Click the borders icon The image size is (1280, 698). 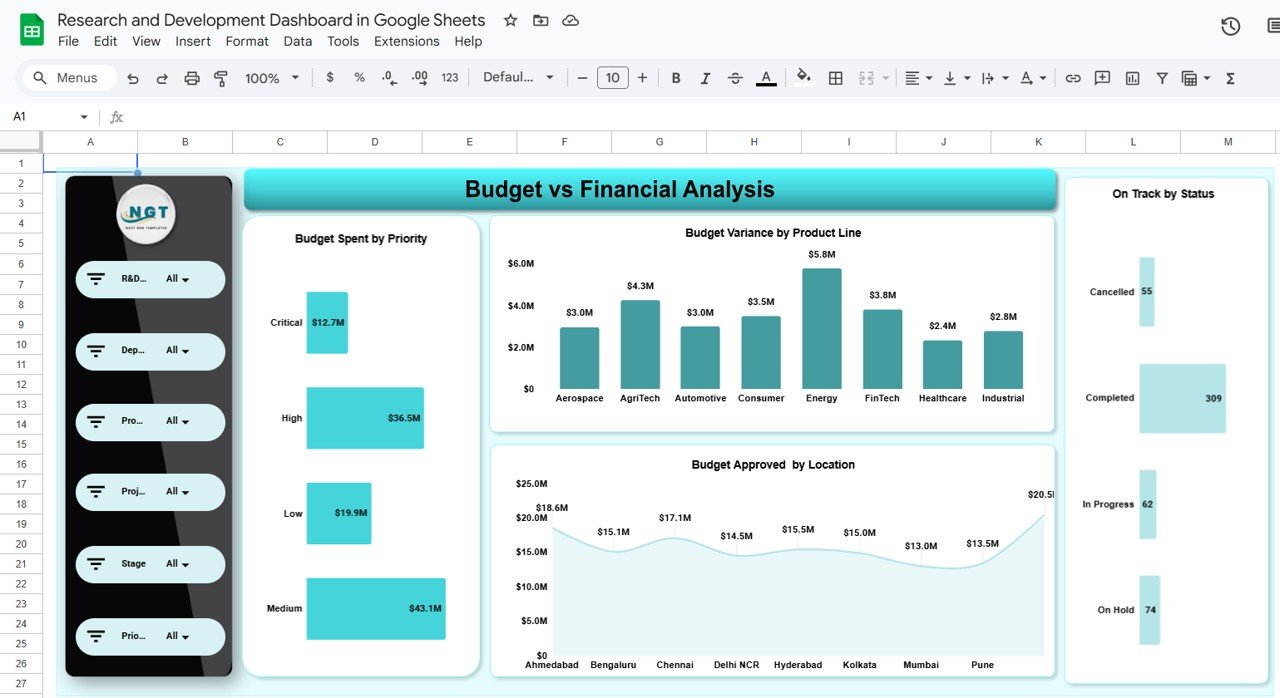[835, 77]
